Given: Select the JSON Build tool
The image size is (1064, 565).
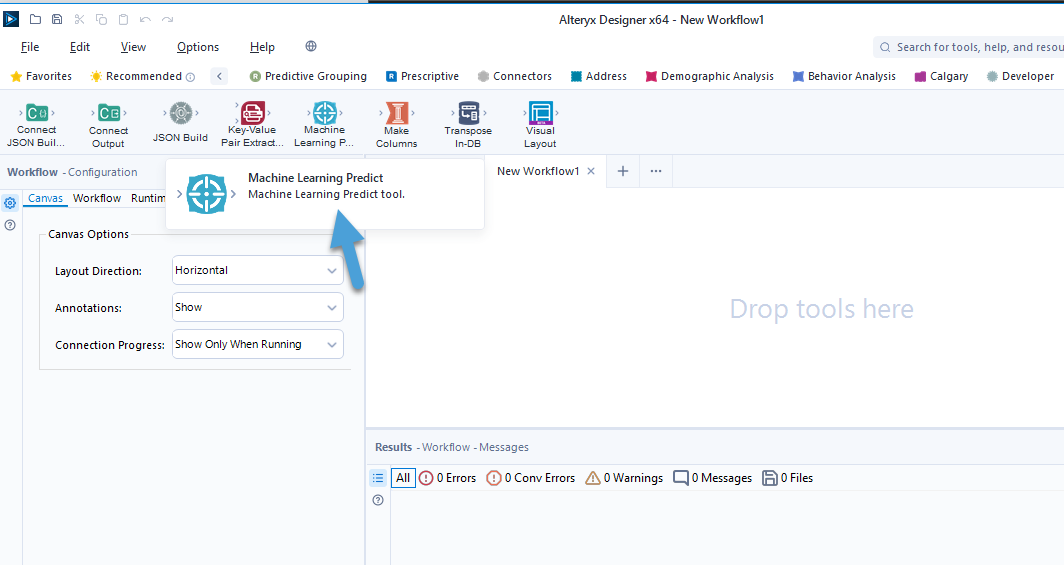Looking at the screenshot, I should click(x=180, y=123).
